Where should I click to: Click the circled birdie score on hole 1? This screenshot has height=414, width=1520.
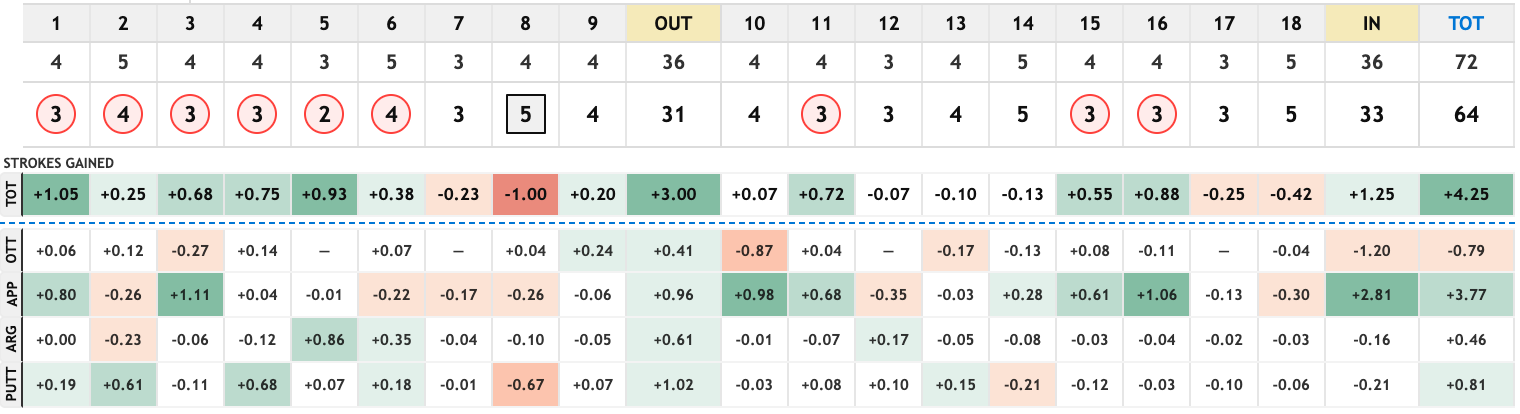click(x=56, y=115)
